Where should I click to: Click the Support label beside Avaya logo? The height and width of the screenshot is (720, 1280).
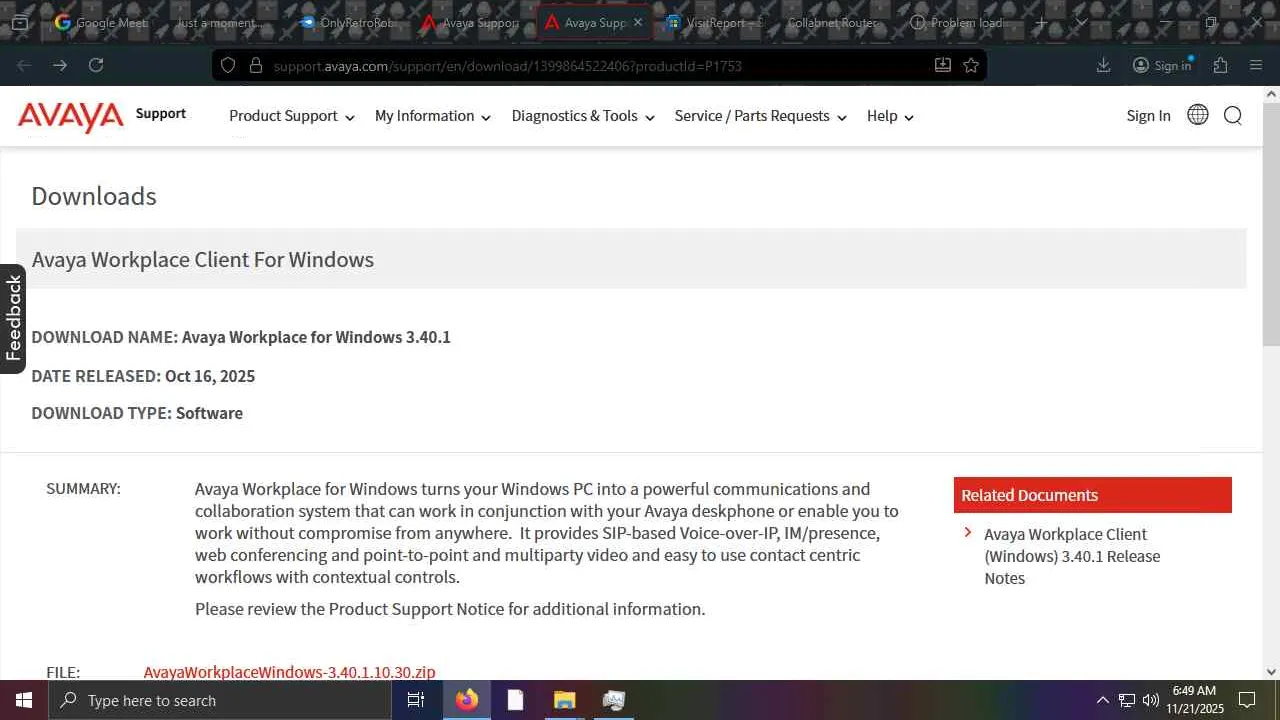(161, 114)
